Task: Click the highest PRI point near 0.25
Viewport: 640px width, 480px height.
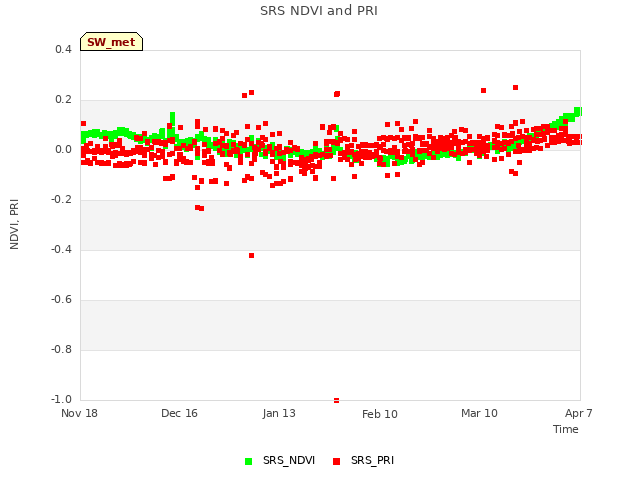Action: tap(516, 88)
